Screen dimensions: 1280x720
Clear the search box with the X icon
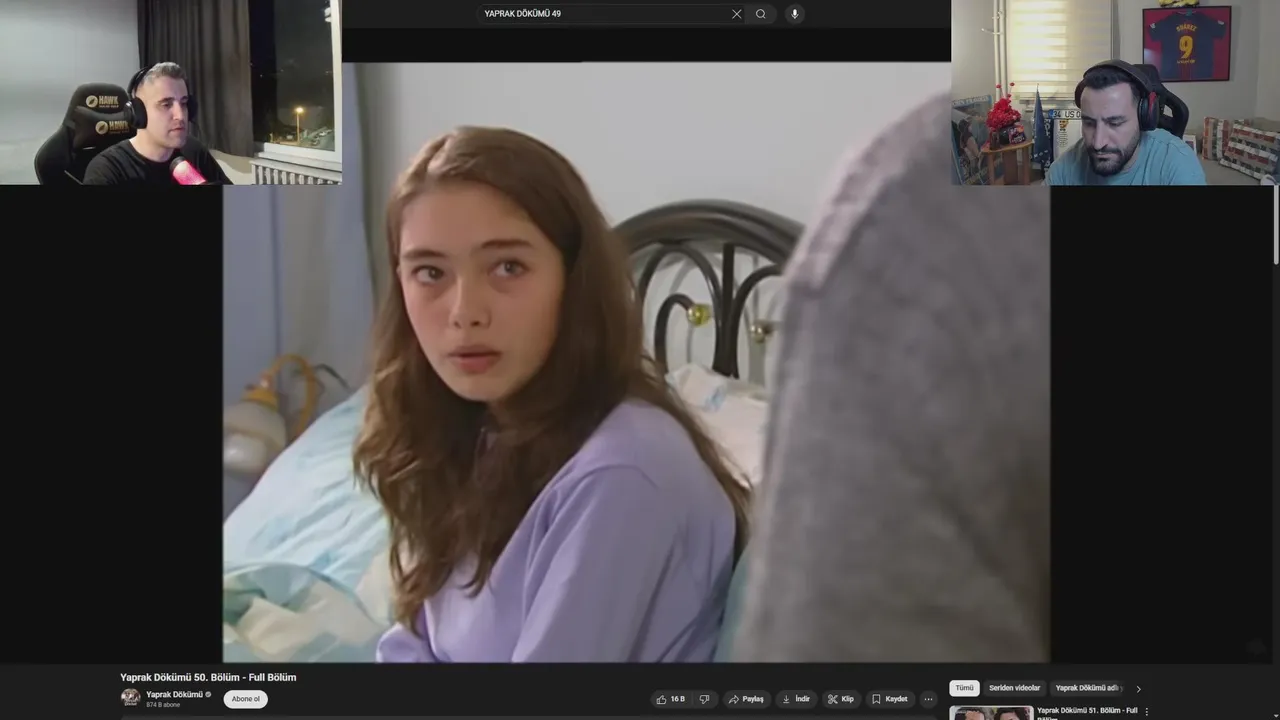coord(737,14)
